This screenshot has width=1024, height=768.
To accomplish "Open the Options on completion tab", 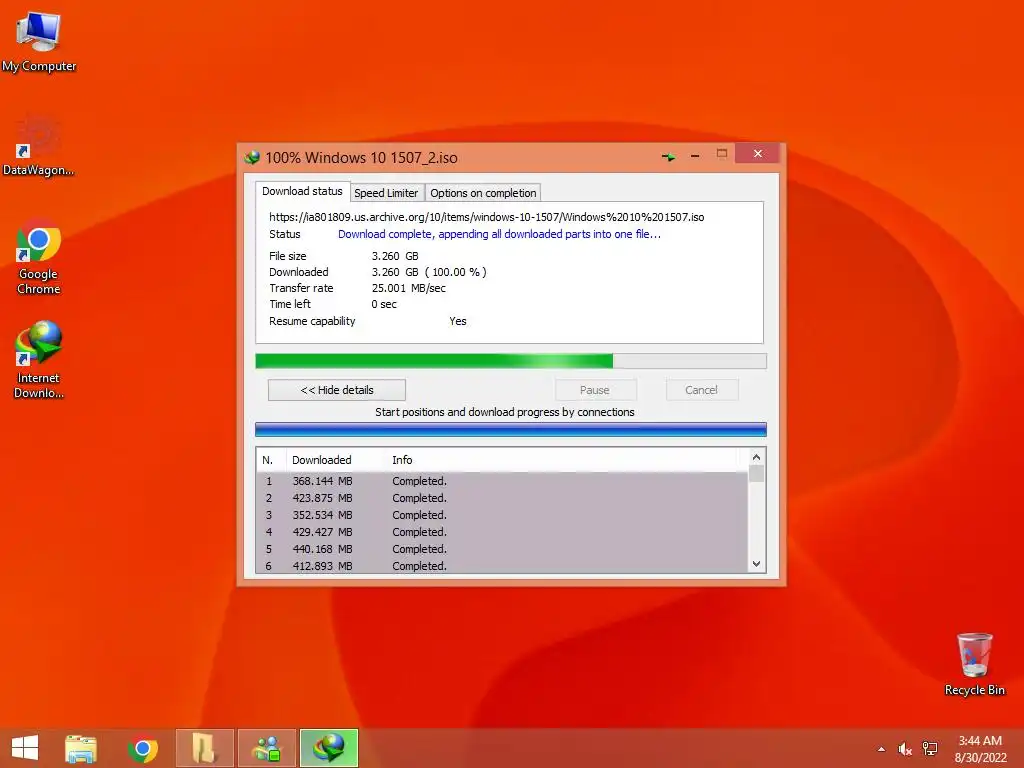I will (483, 193).
